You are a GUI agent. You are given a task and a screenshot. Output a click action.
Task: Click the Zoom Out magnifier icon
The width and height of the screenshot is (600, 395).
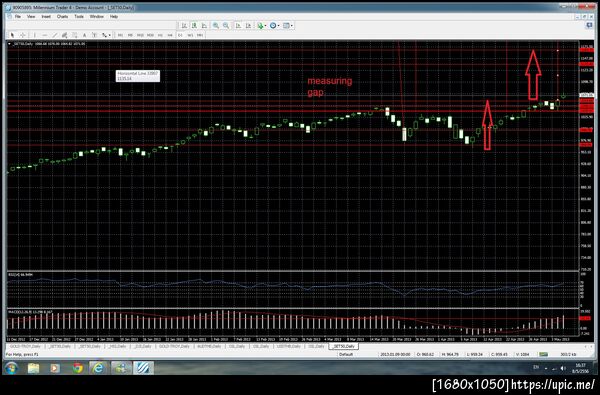pyautogui.click(x=226, y=26)
